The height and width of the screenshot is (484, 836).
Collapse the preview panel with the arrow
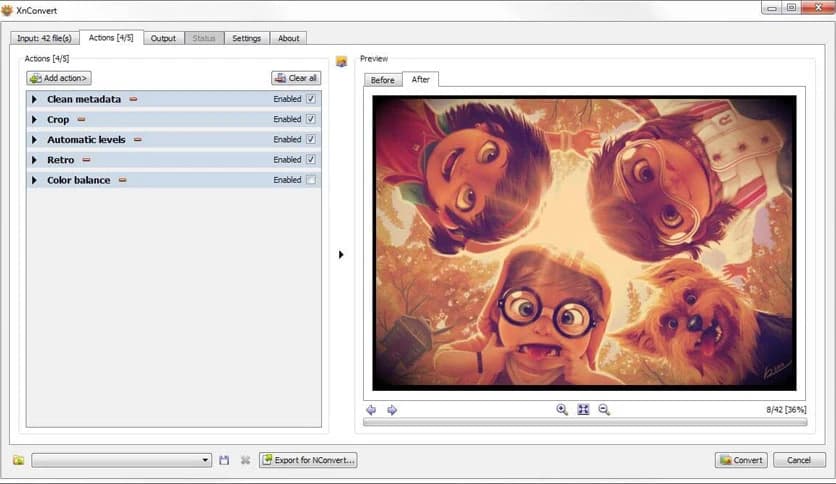pos(341,255)
